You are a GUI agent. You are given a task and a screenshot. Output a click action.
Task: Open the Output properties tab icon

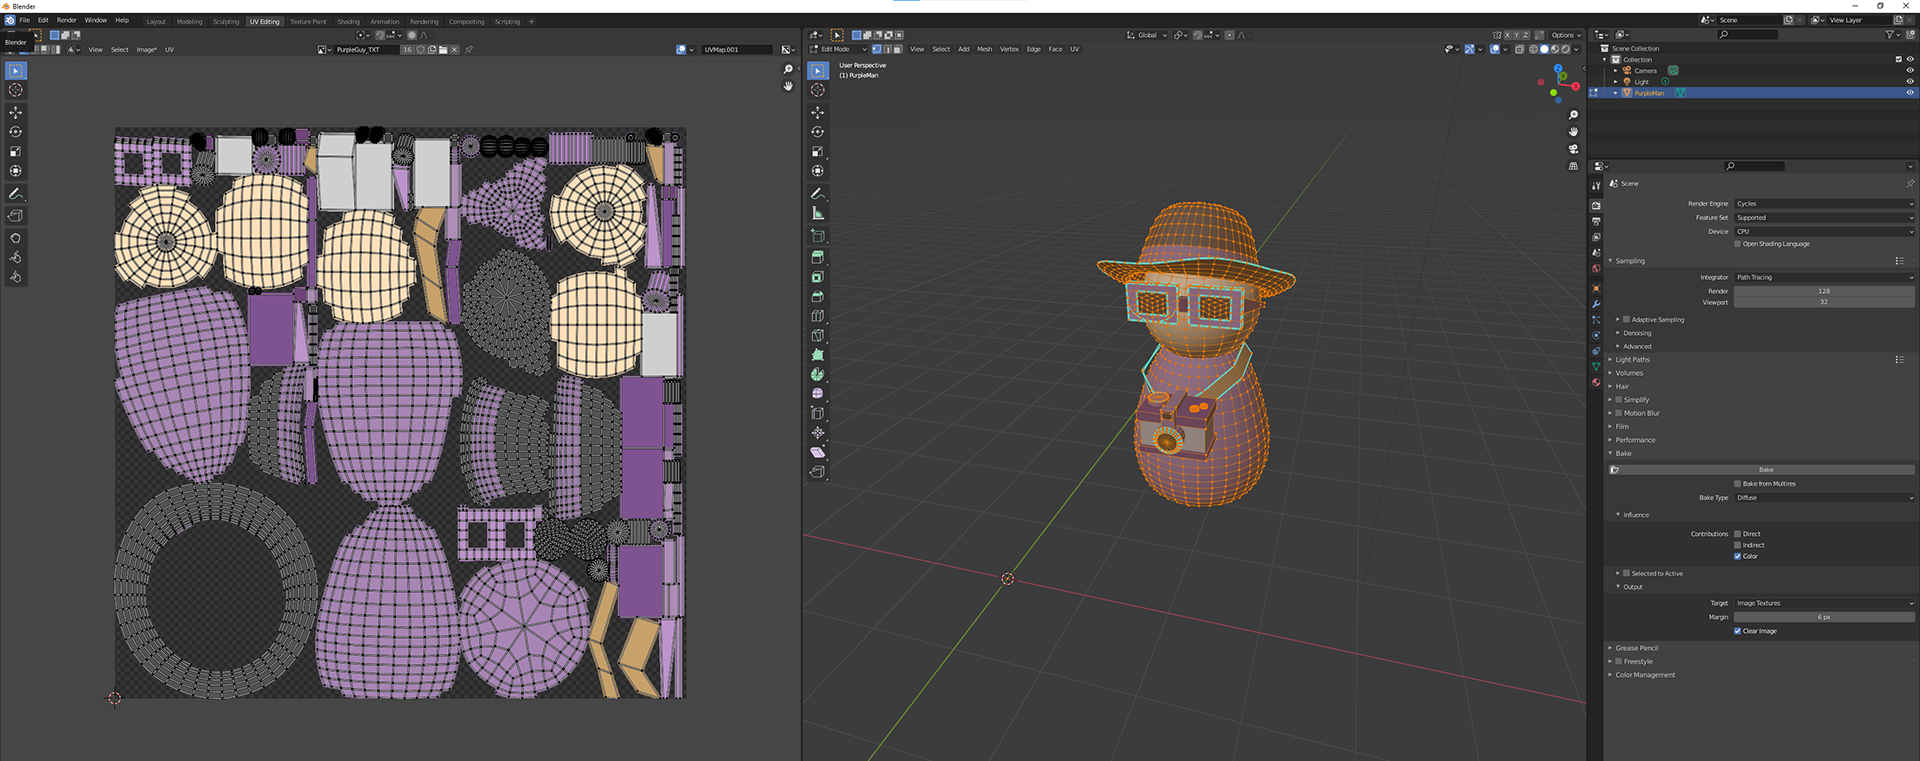point(1596,221)
